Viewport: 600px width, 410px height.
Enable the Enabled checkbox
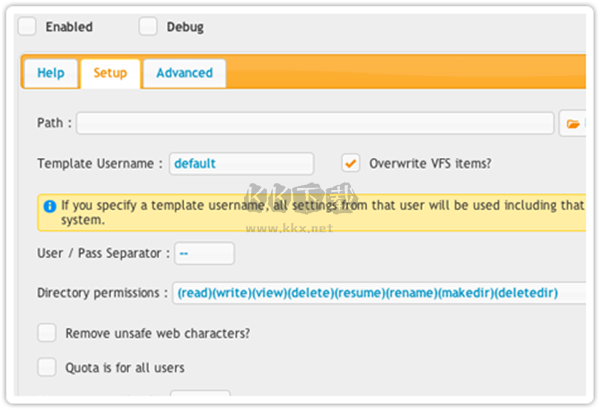(x=28, y=27)
